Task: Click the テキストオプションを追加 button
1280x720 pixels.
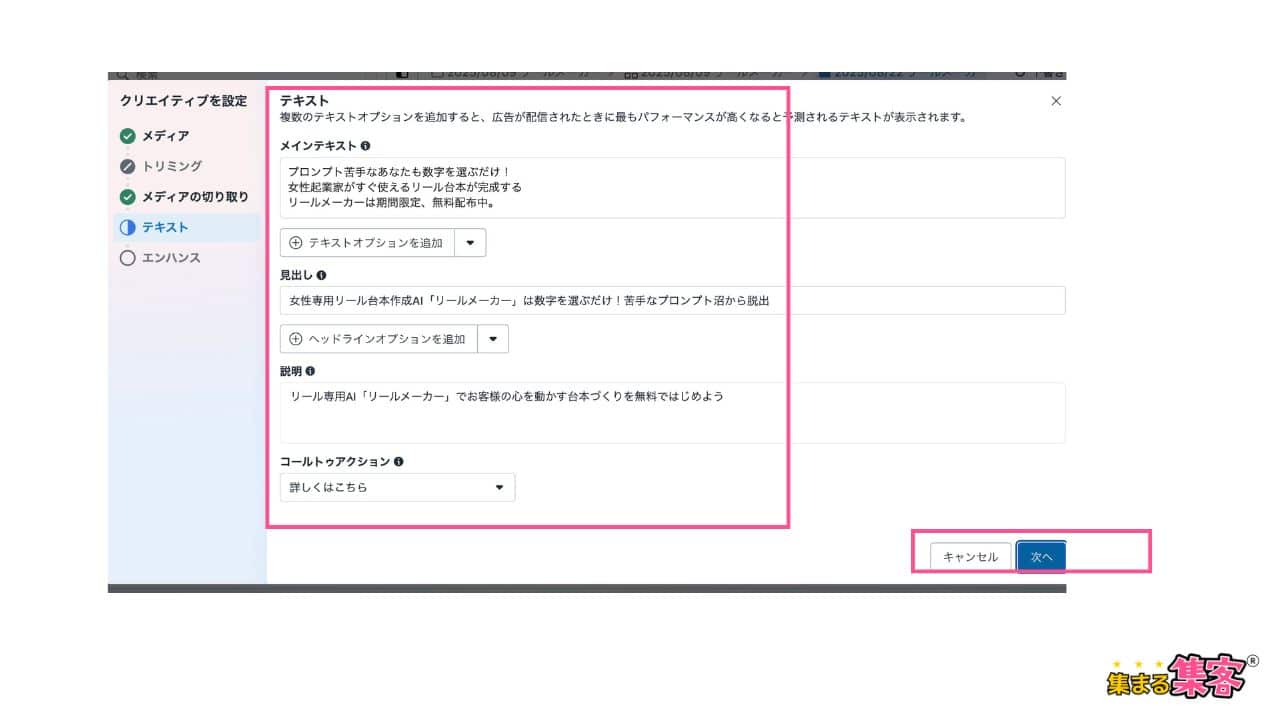Action: 368,243
